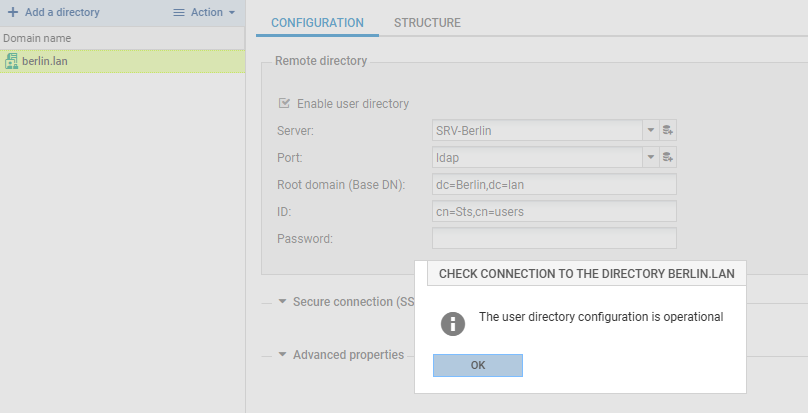This screenshot has height=413, width=808.
Task: Click the plus icon for Add a directory
Action: (12, 12)
